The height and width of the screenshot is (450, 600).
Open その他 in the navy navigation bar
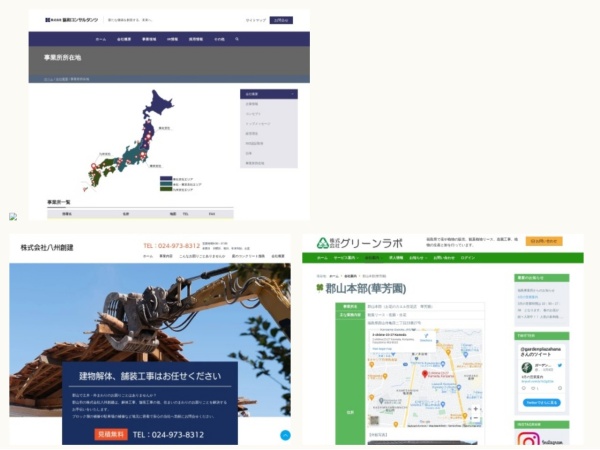tap(219, 39)
